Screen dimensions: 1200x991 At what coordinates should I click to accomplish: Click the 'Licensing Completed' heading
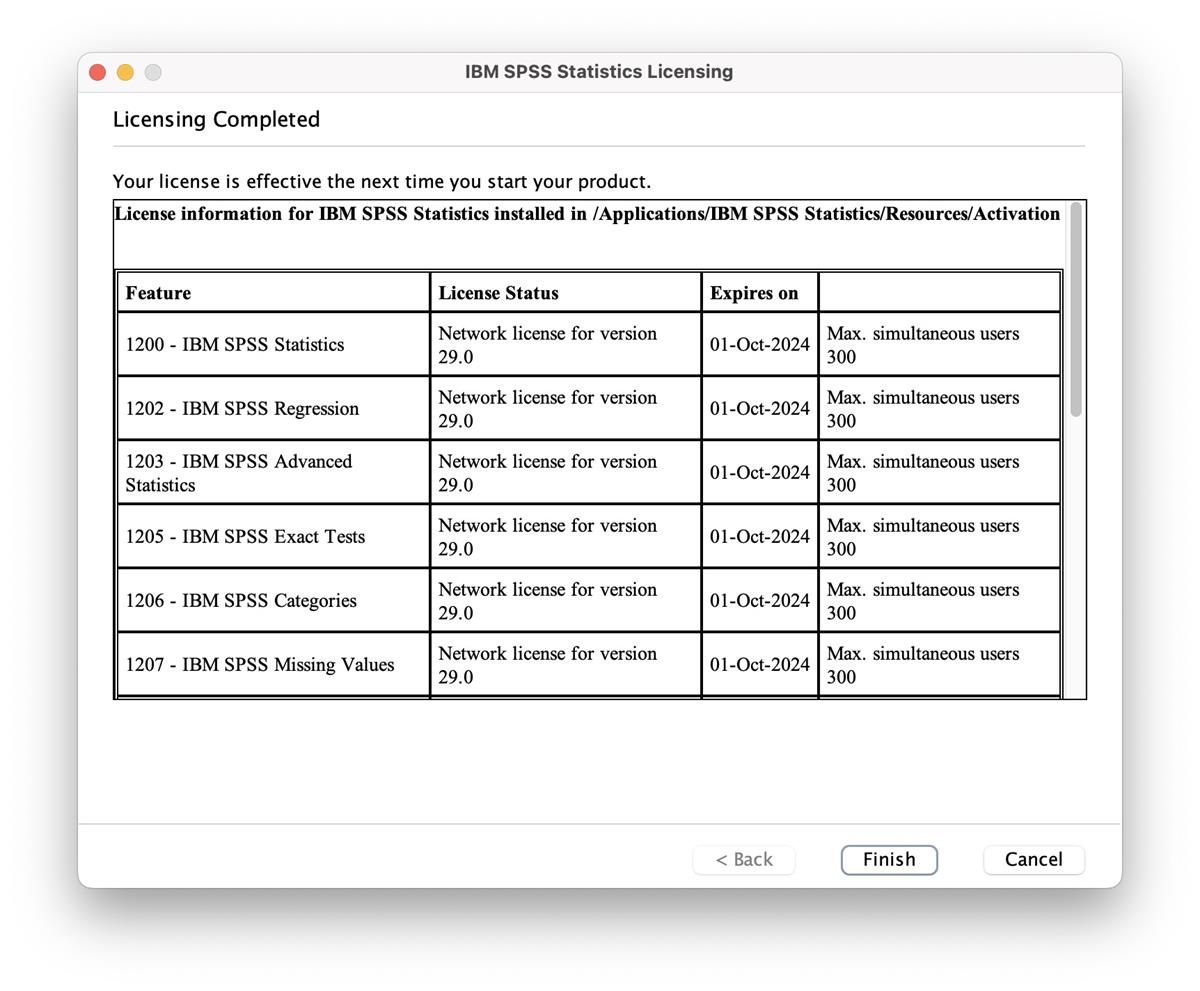(216, 119)
